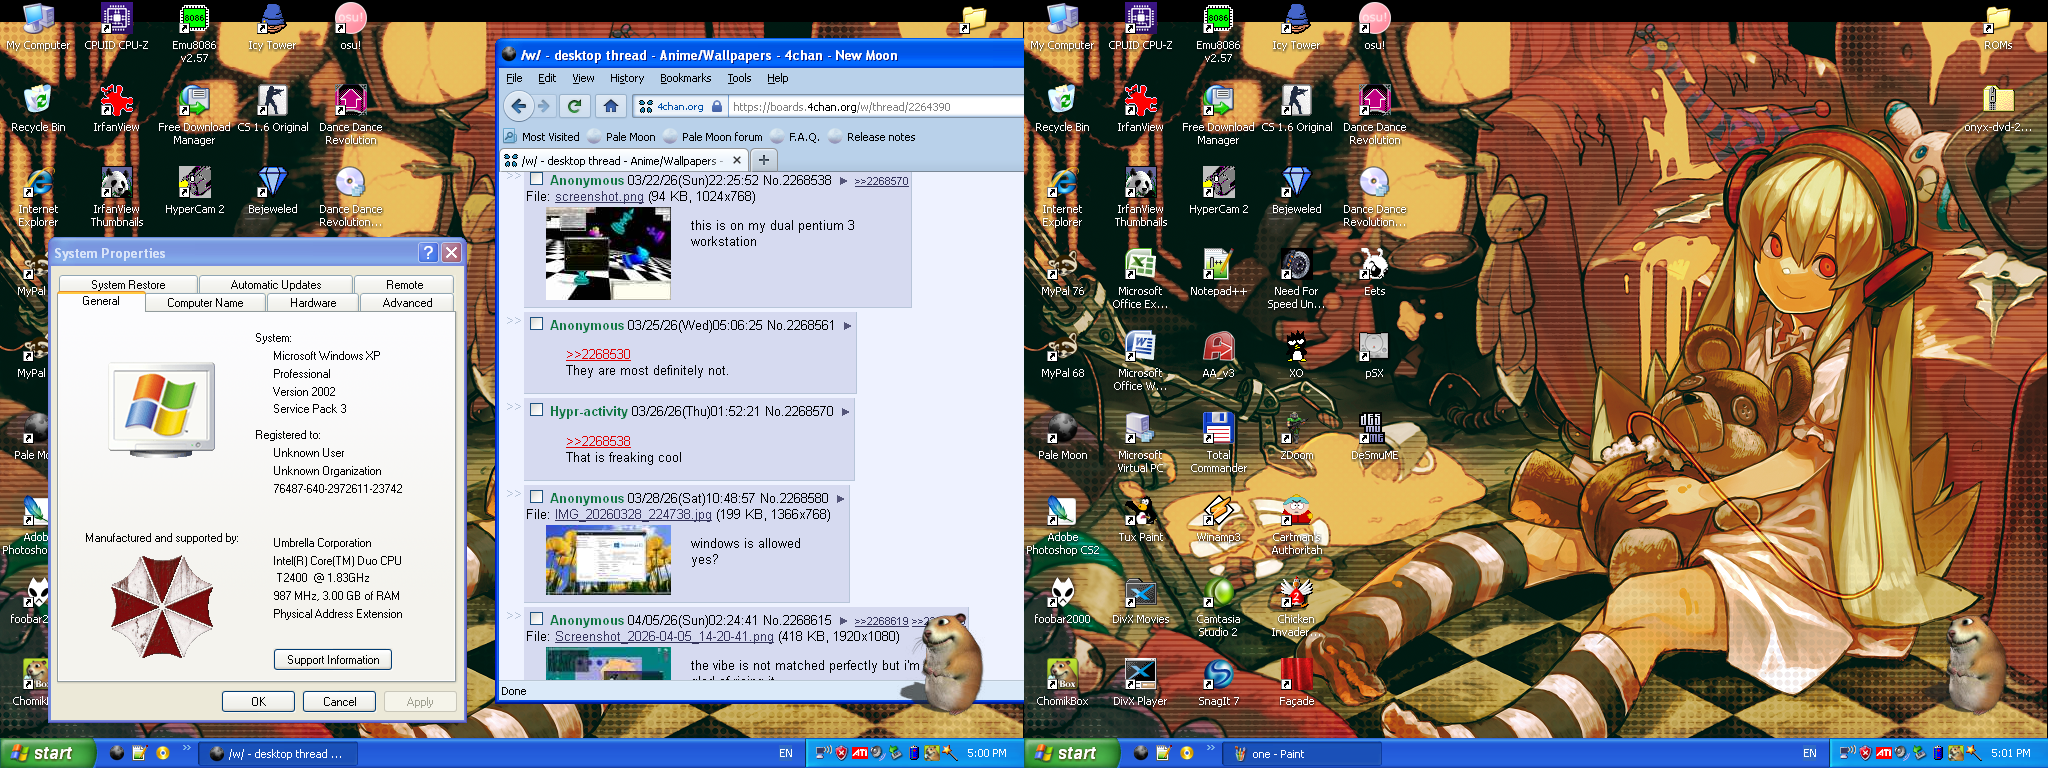Image resolution: width=2048 pixels, height=768 pixels.
Task: Open the Automatic Updates tab
Action: pos(276,285)
